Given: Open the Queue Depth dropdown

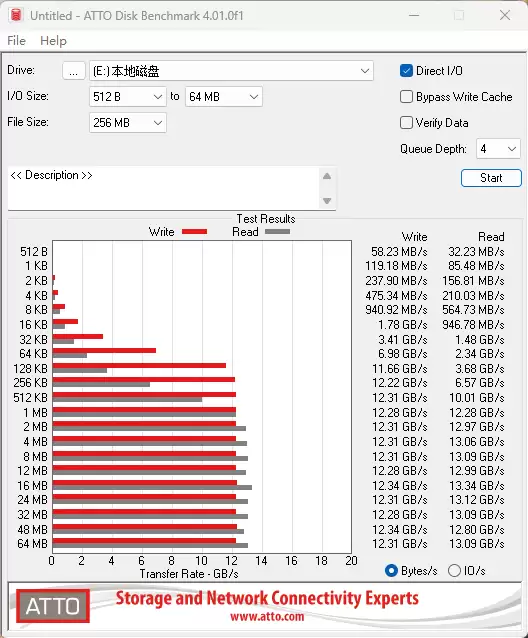Looking at the screenshot, I should click(x=498, y=149).
